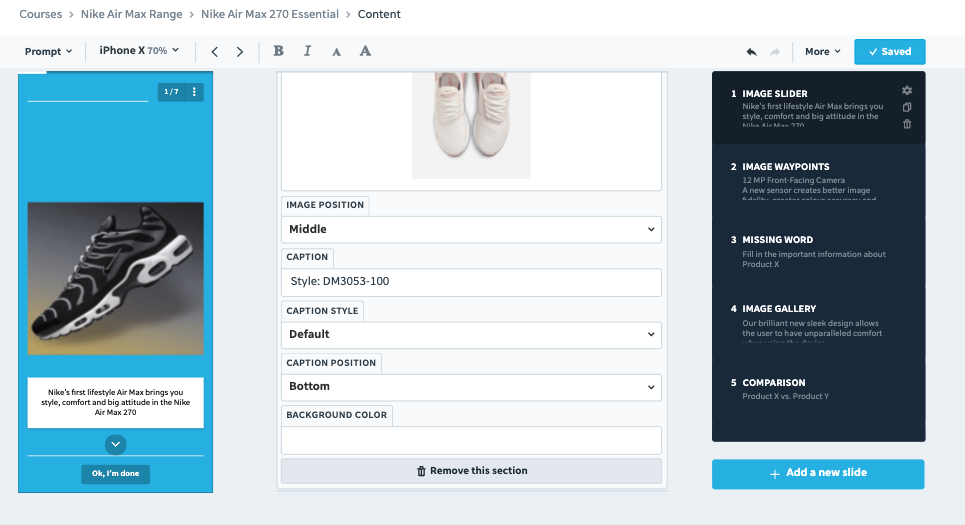
Task: Increase font size with large A icon
Action: point(365,51)
